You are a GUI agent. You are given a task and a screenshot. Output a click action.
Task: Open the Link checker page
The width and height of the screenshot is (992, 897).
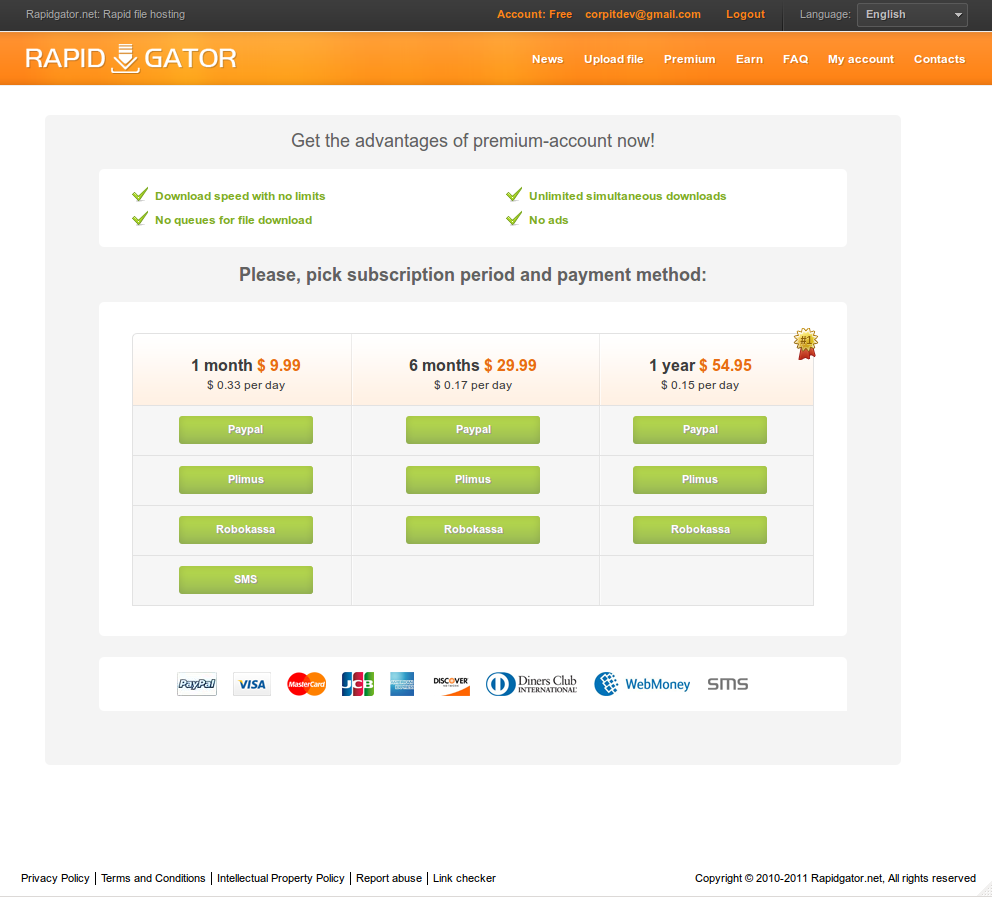tap(464, 878)
